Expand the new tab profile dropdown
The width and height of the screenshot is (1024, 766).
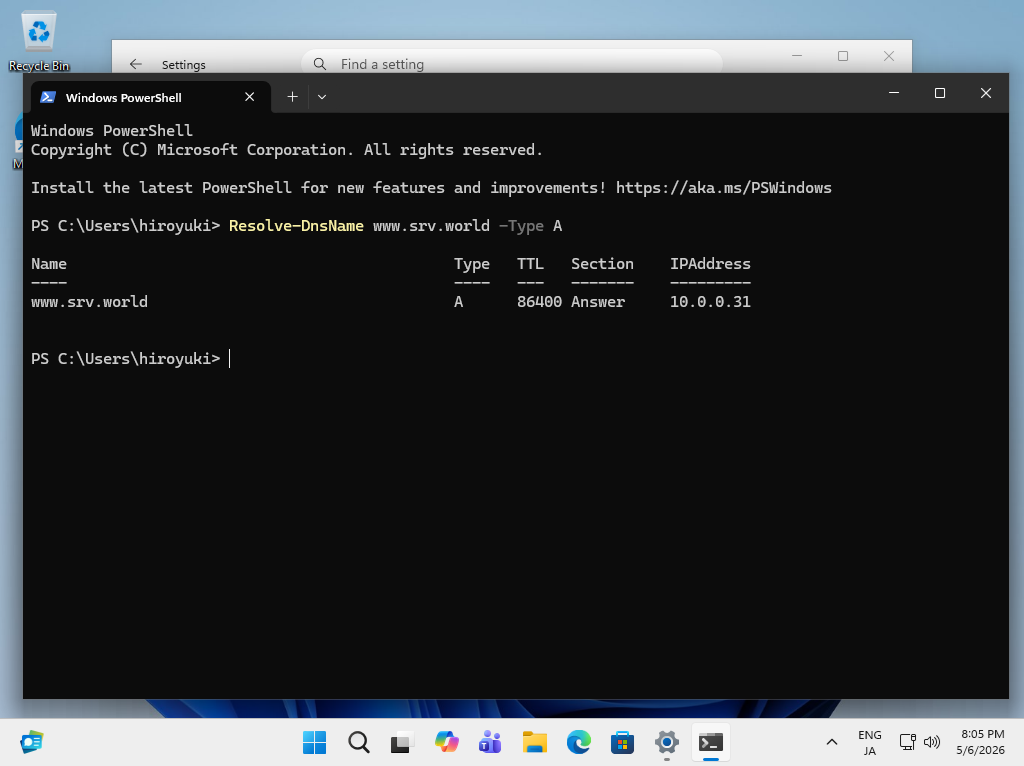pos(322,97)
